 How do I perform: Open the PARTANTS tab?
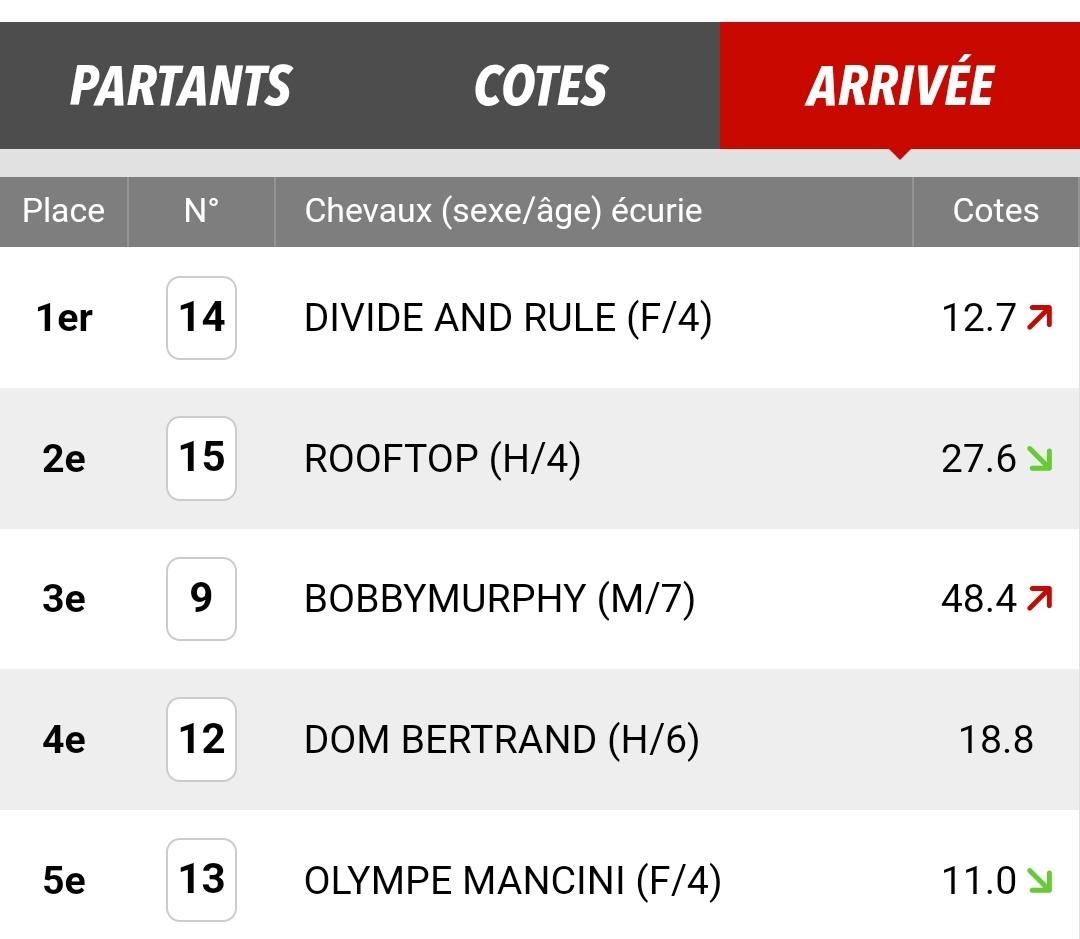pyautogui.click(x=181, y=85)
